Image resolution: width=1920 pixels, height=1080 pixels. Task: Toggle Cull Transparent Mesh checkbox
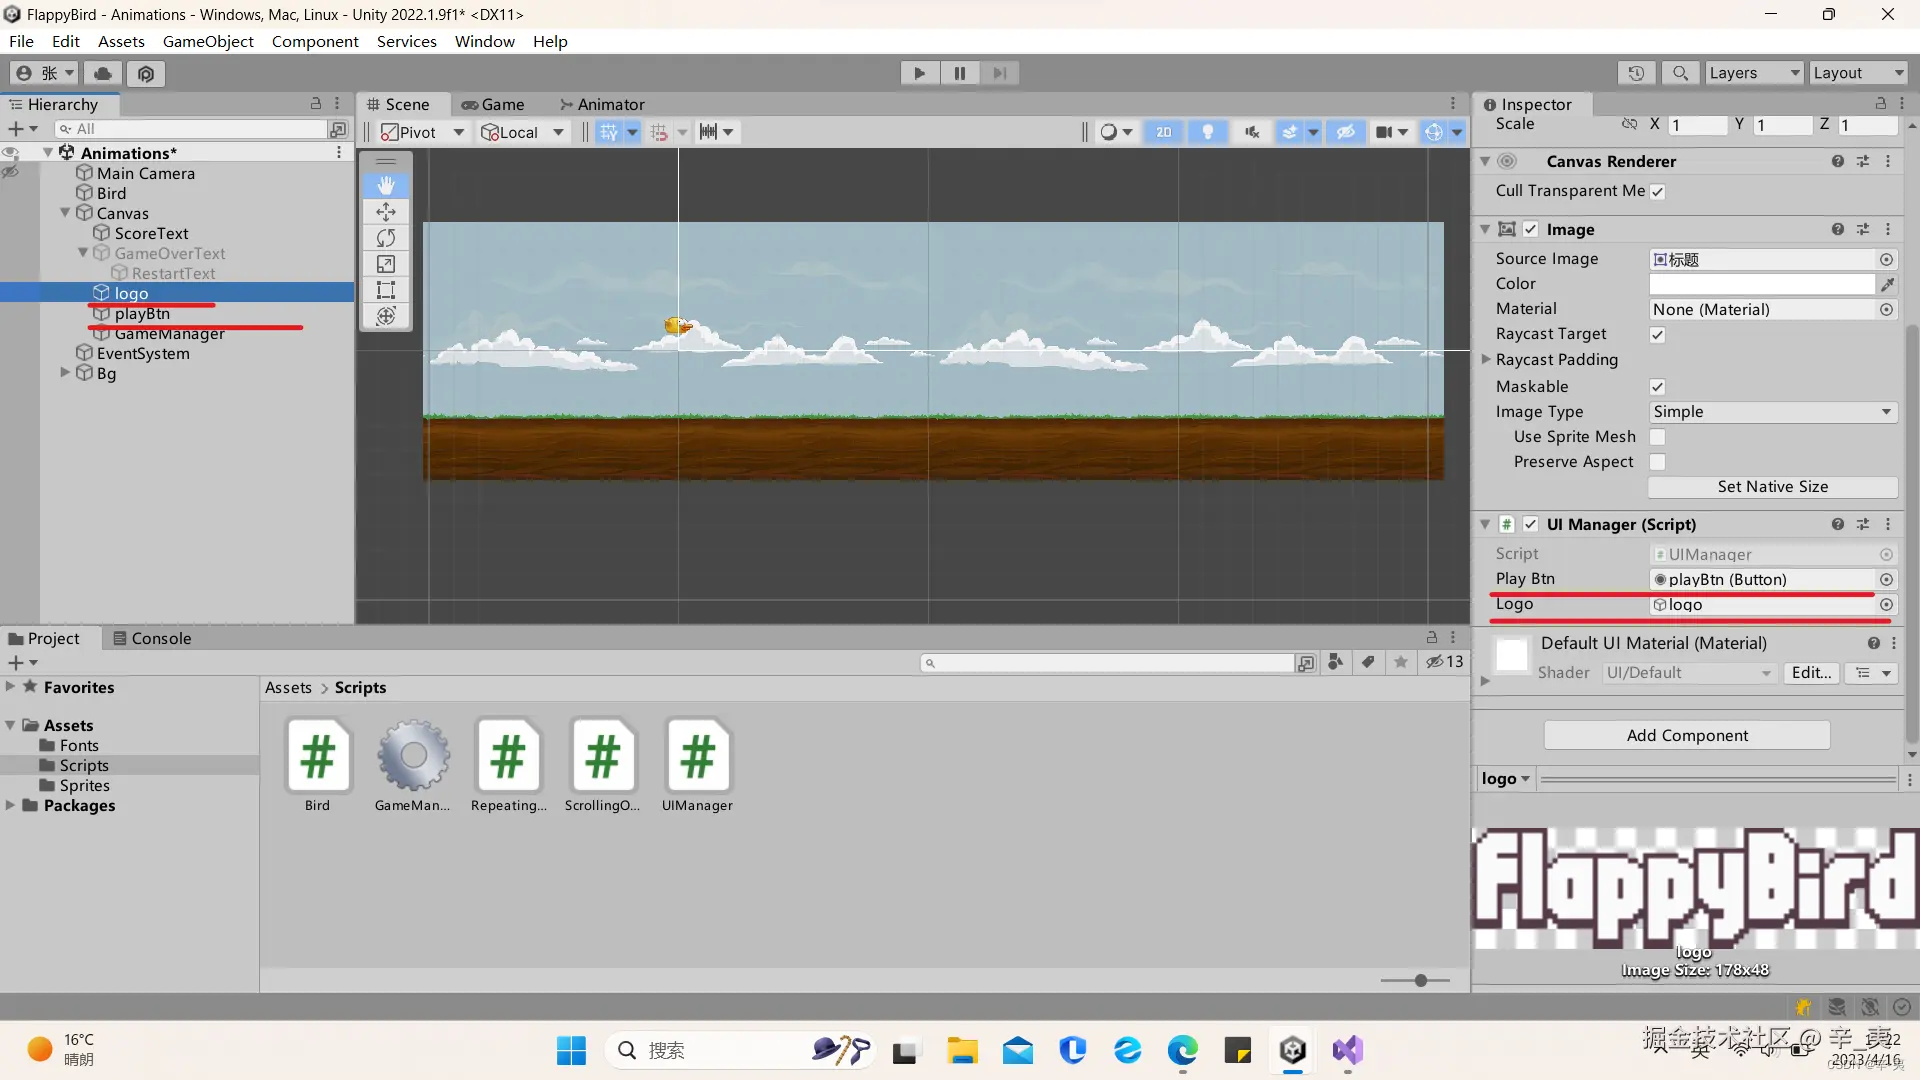pyautogui.click(x=1657, y=192)
